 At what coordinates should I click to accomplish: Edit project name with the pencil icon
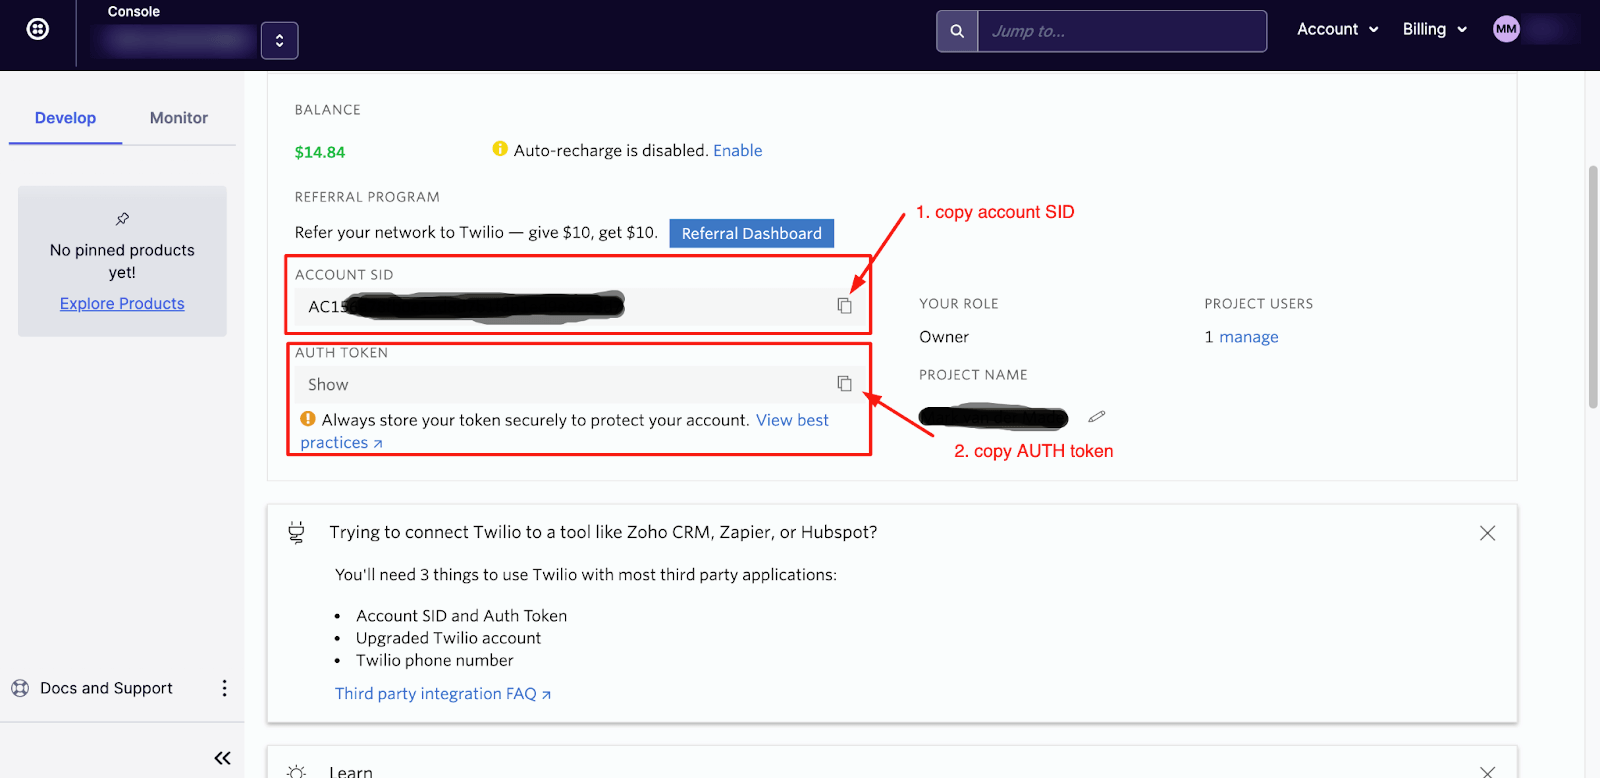(x=1097, y=416)
